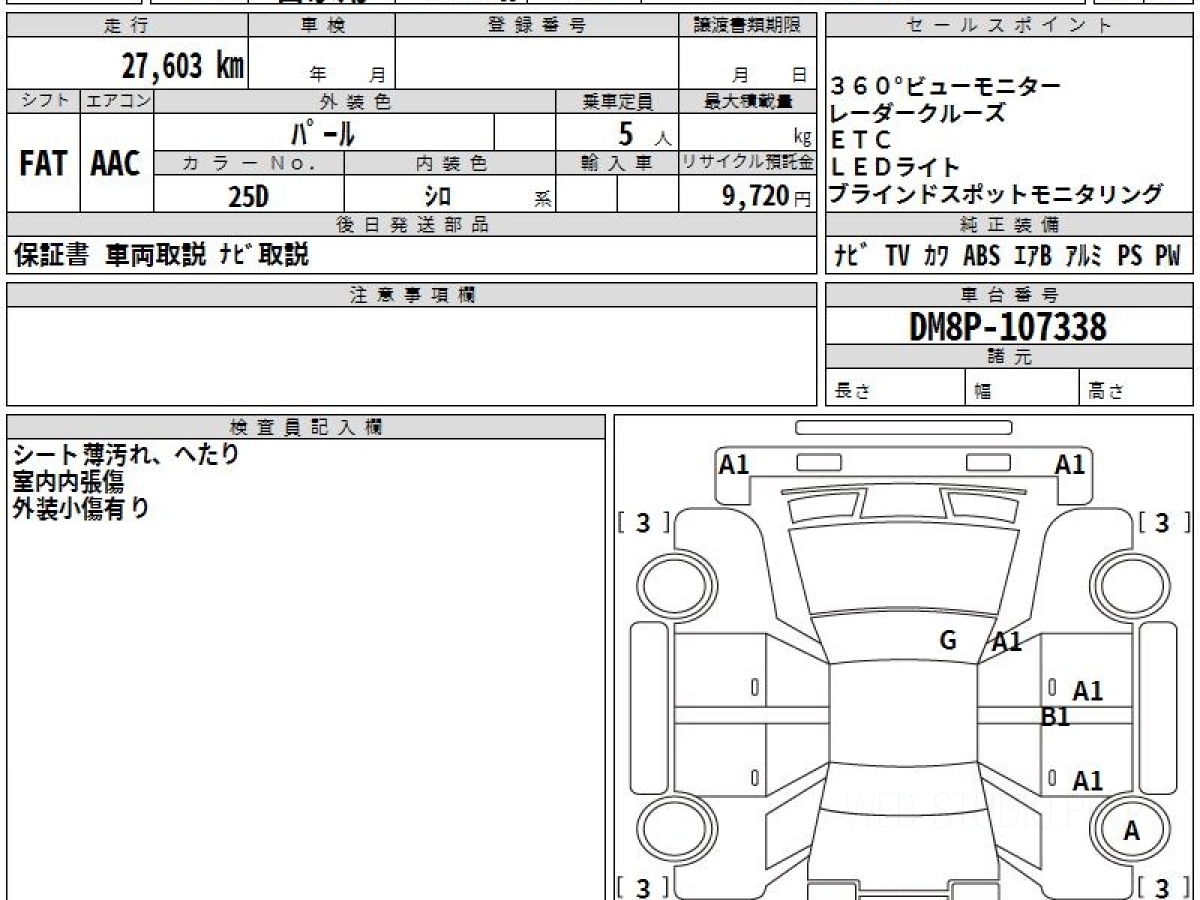Image resolution: width=1200 pixels, height=900 pixels.
Task: Select the 360°ビューモニター sales point
Action: pyautogui.click(x=946, y=87)
